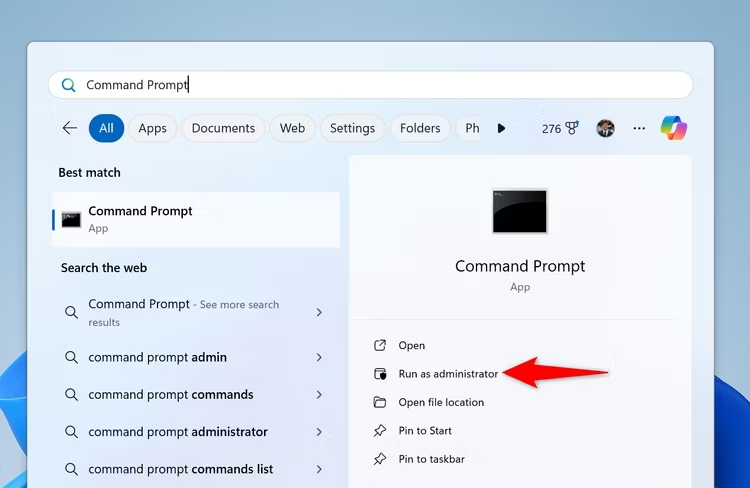The width and height of the screenshot is (750, 488).
Task: Open web suggestion 'command prompt commands'
Action: 196,395
